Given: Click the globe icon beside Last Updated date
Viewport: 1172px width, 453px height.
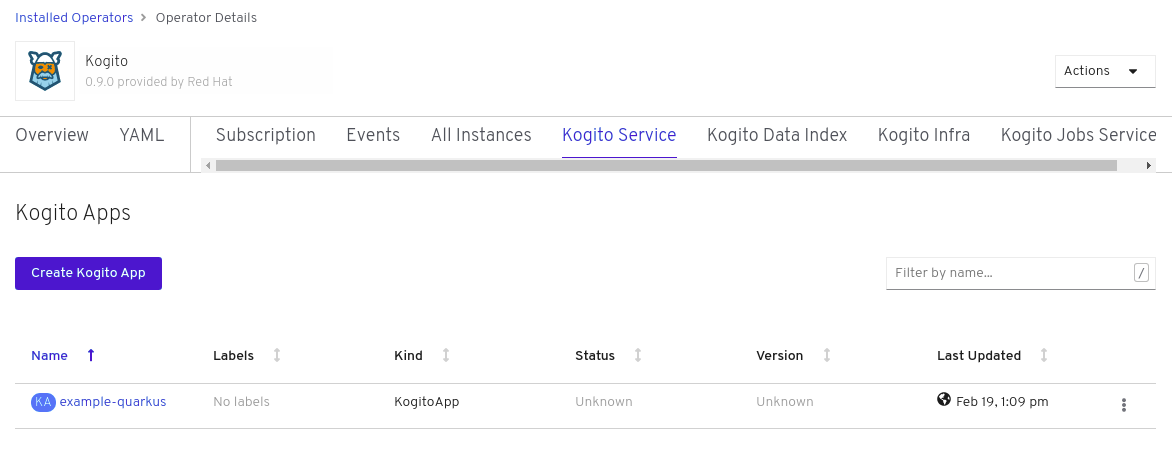Looking at the screenshot, I should tap(944, 400).
